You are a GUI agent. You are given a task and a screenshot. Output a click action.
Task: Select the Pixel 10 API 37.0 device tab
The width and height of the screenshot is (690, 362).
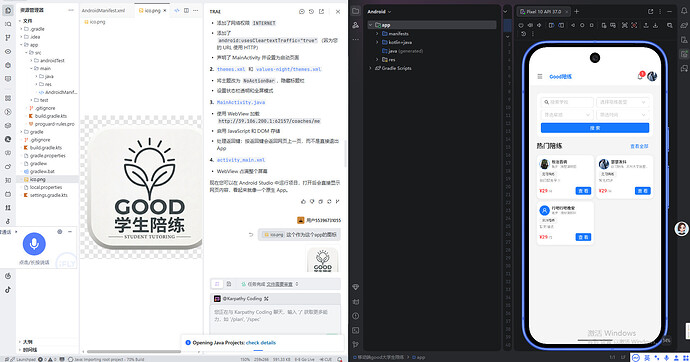[x=544, y=11]
